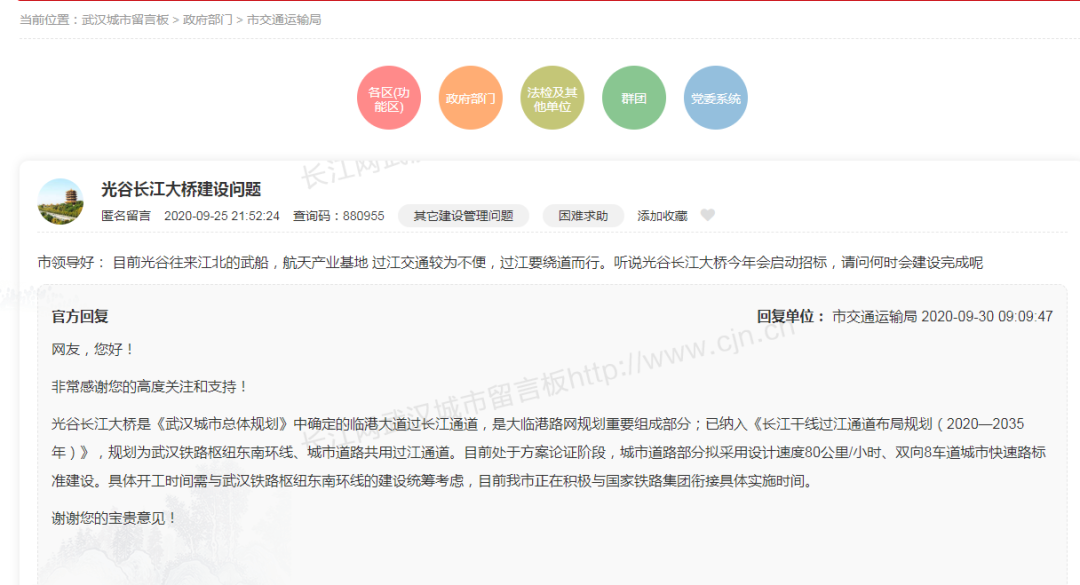Open the 法检及其他单位 olive circle category
The height and width of the screenshot is (585, 1080).
pyautogui.click(x=552, y=98)
